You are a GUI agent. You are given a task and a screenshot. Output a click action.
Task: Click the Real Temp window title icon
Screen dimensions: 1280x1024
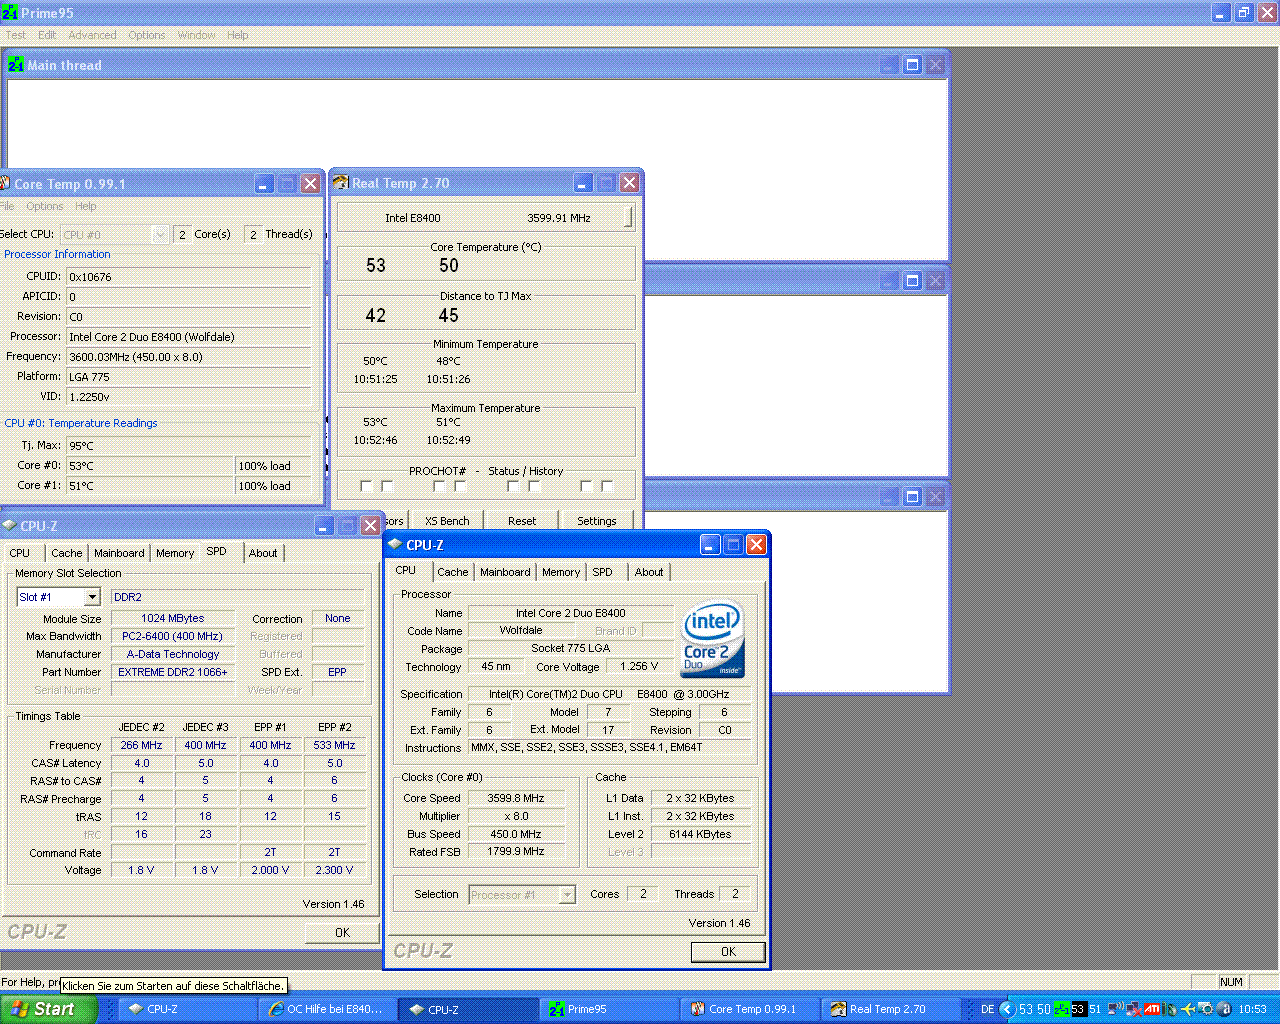click(340, 183)
